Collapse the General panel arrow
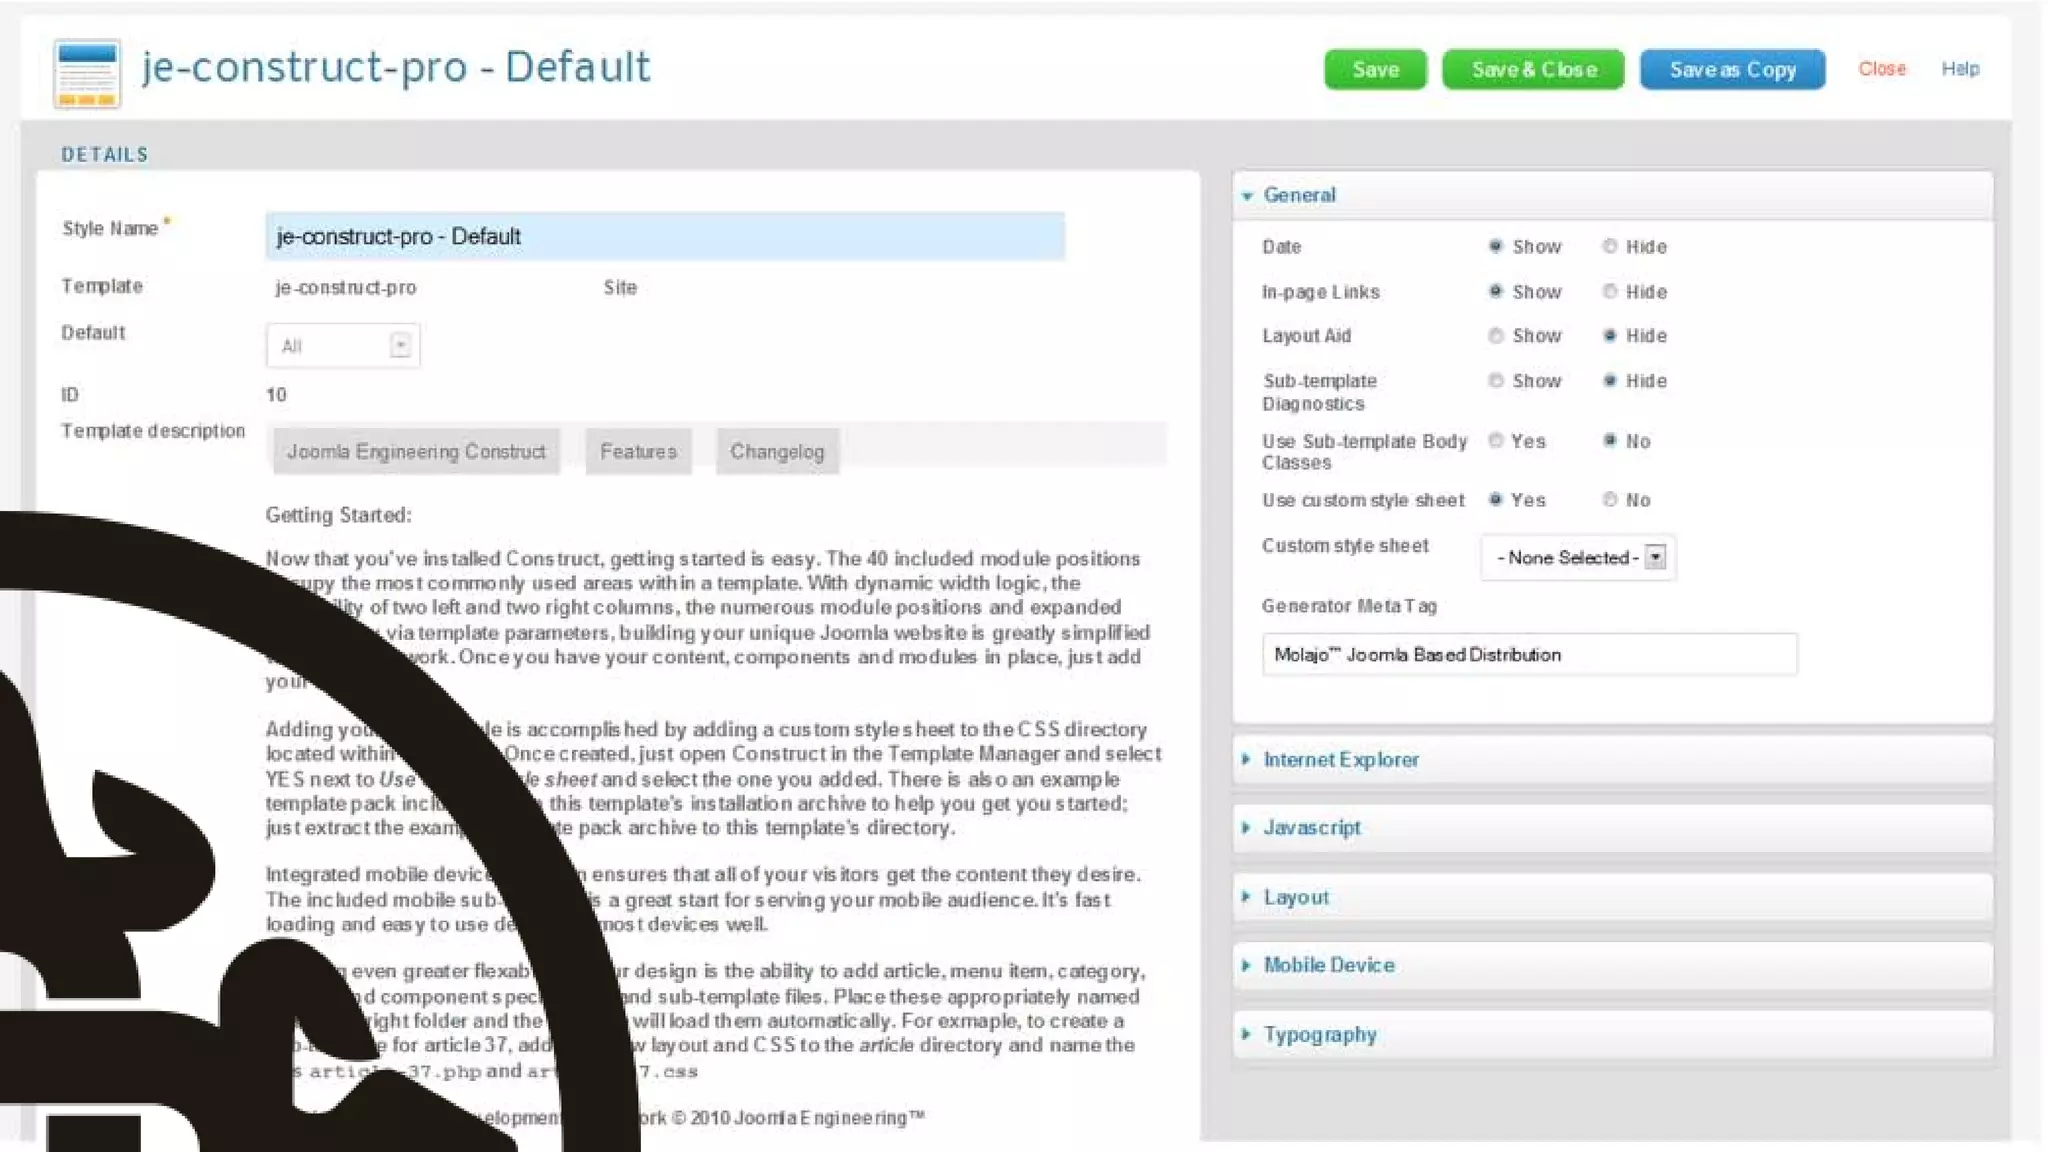The image size is (2048, 1152). [x=1247, y=196]
